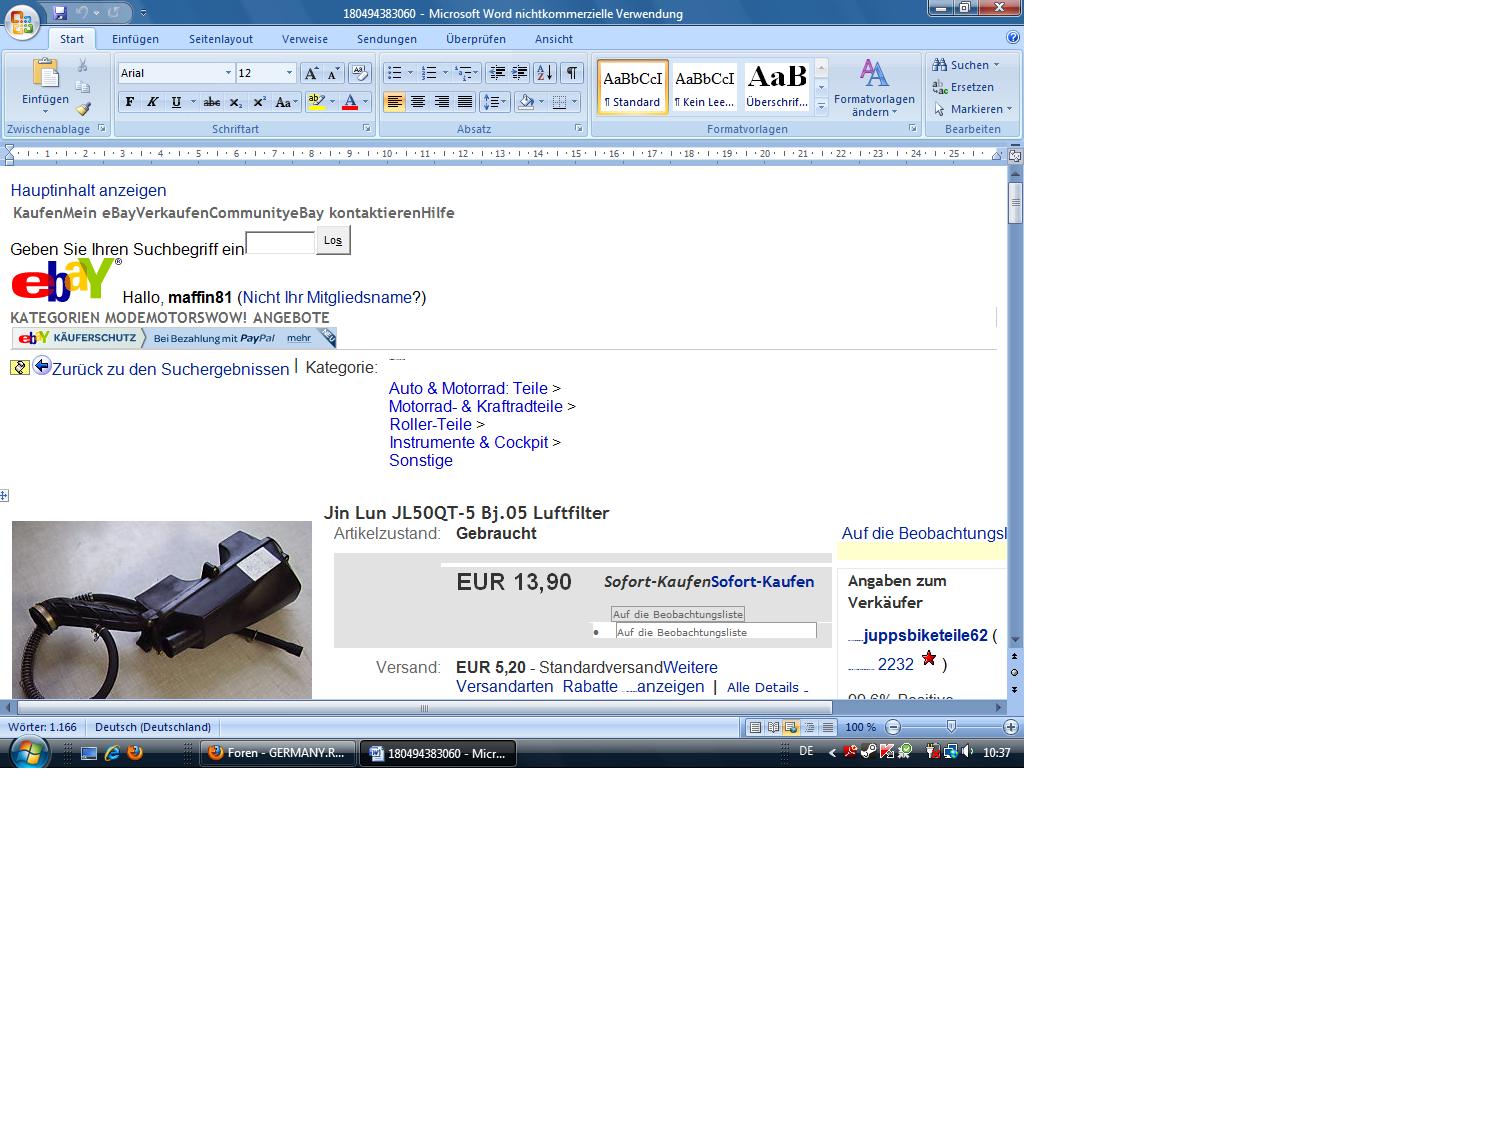Increase font size with the grow font icon

(312, 73)
